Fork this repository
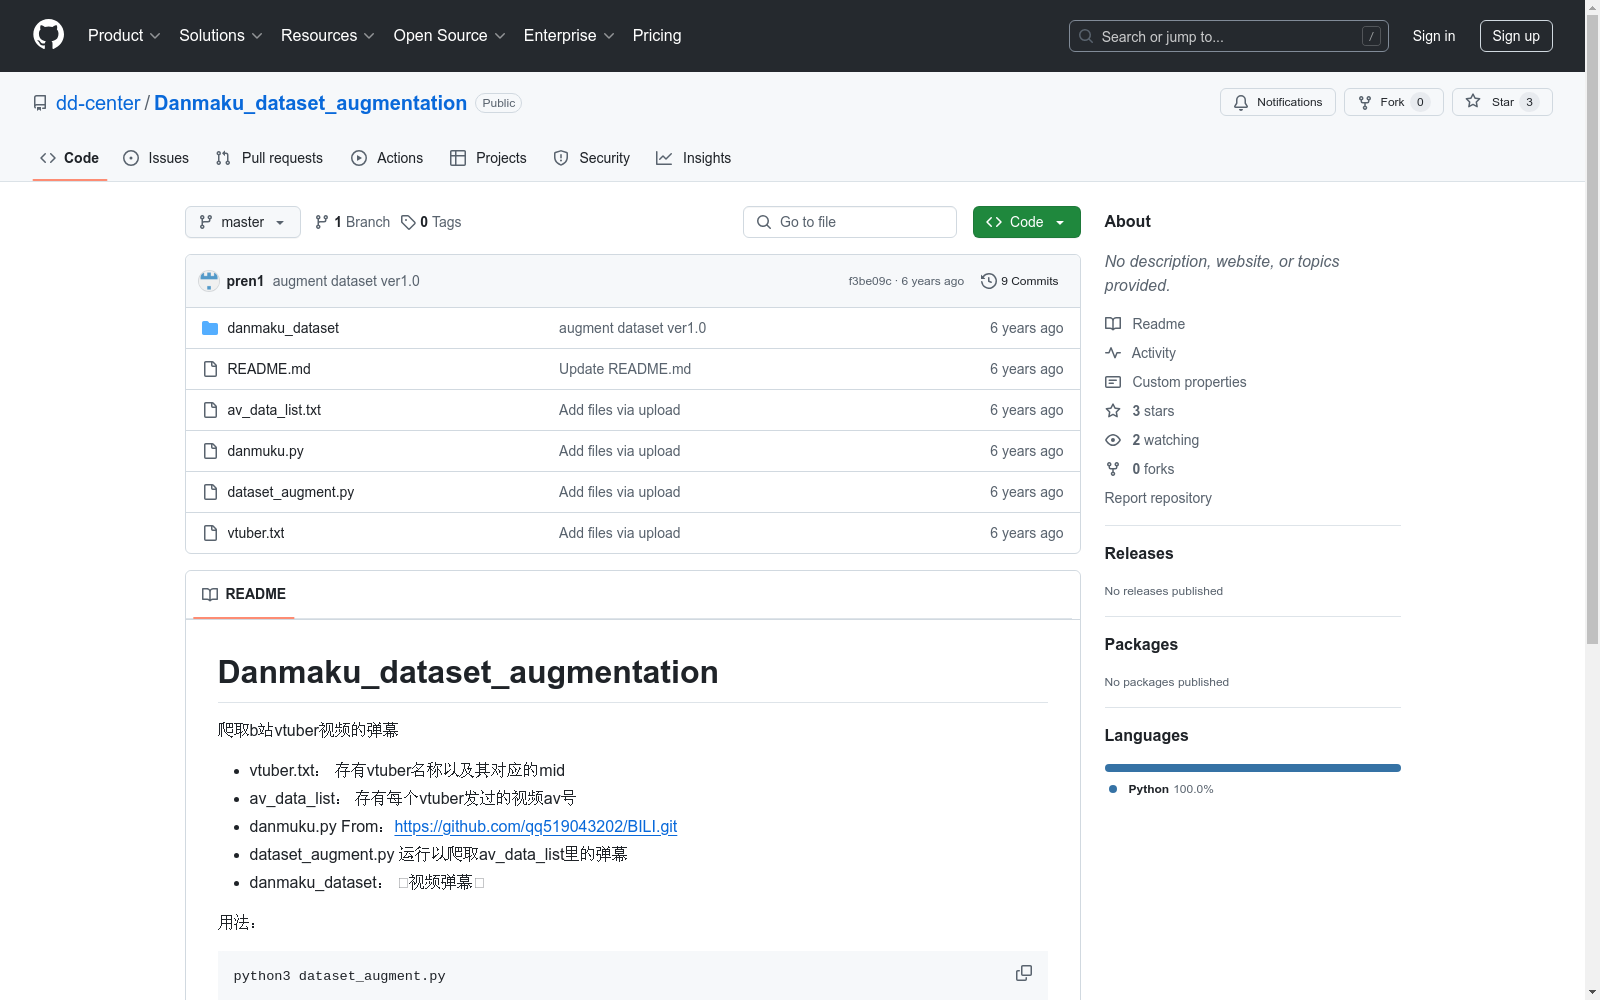Viewport: 1600px width, 1000px height. (1394, 102)
